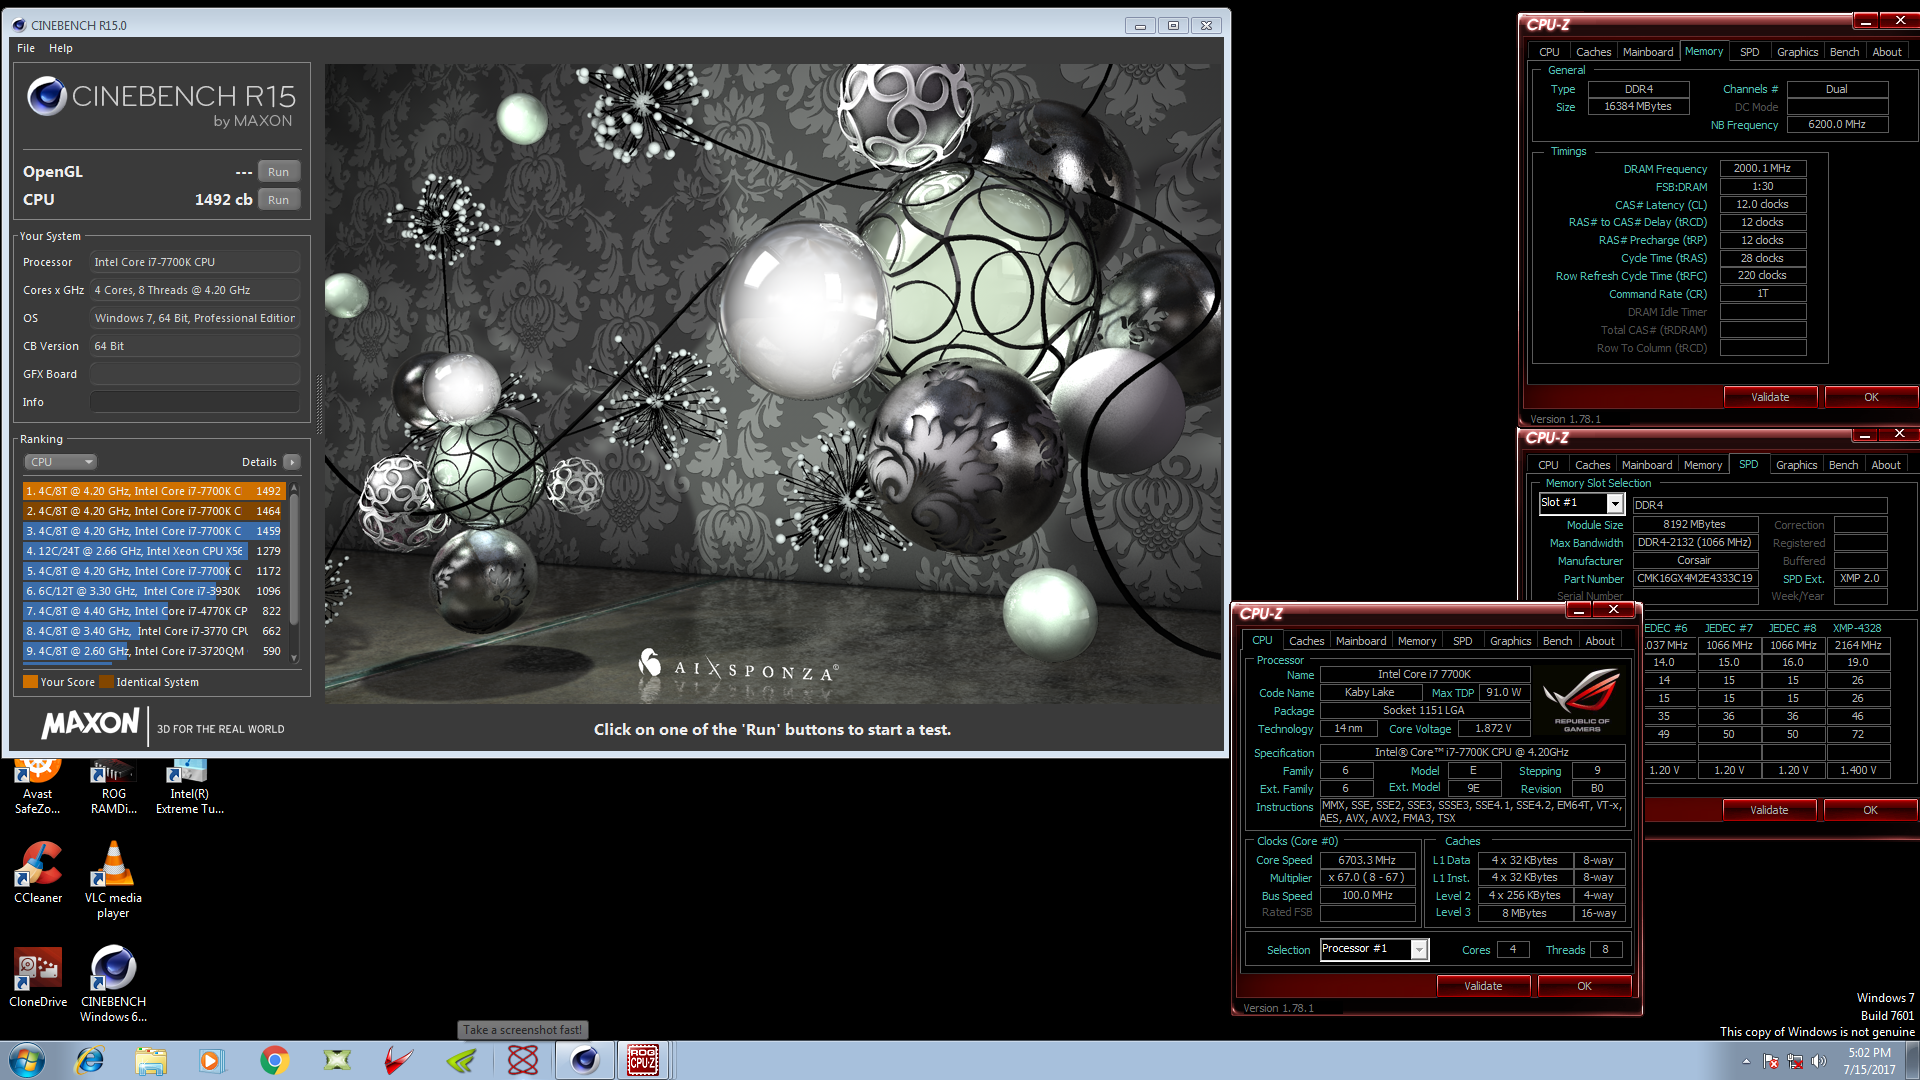Run the OpenGL benchmark
The height and width of the screenshot is (1080, 1920).
tap(278, 172)
